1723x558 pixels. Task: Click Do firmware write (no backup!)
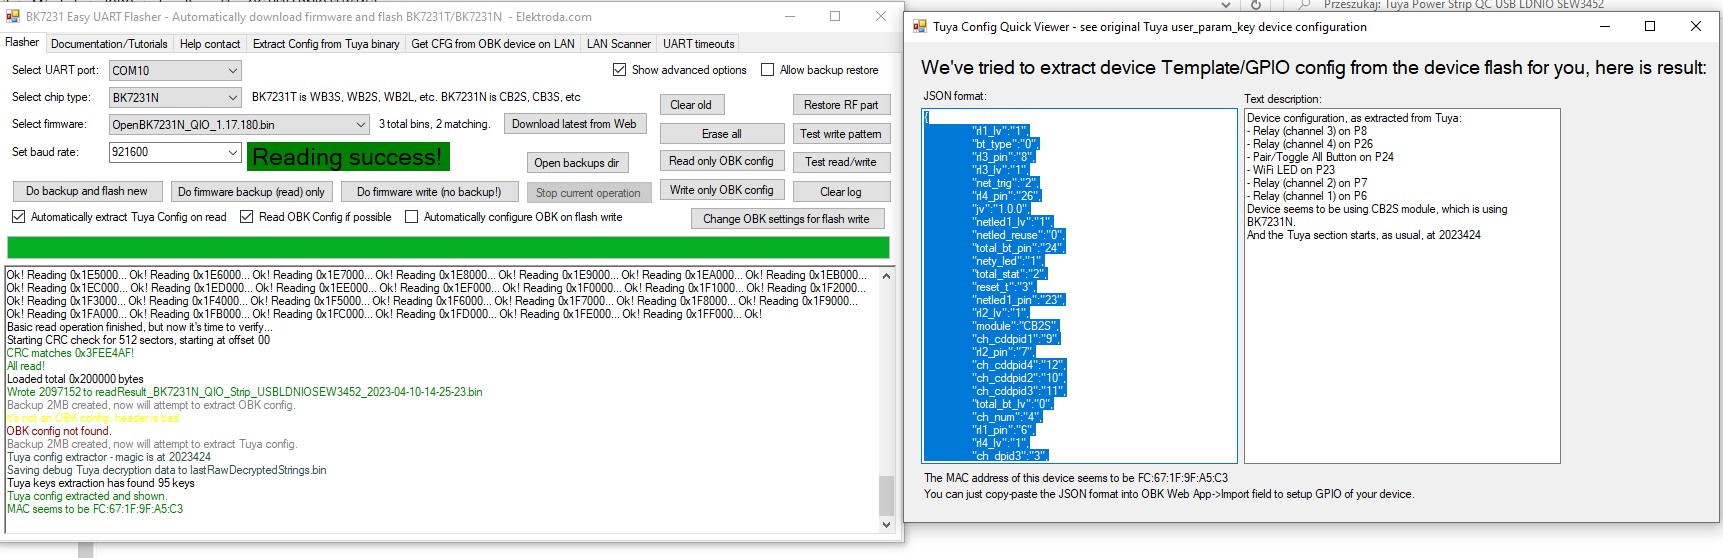click(429, 192)
